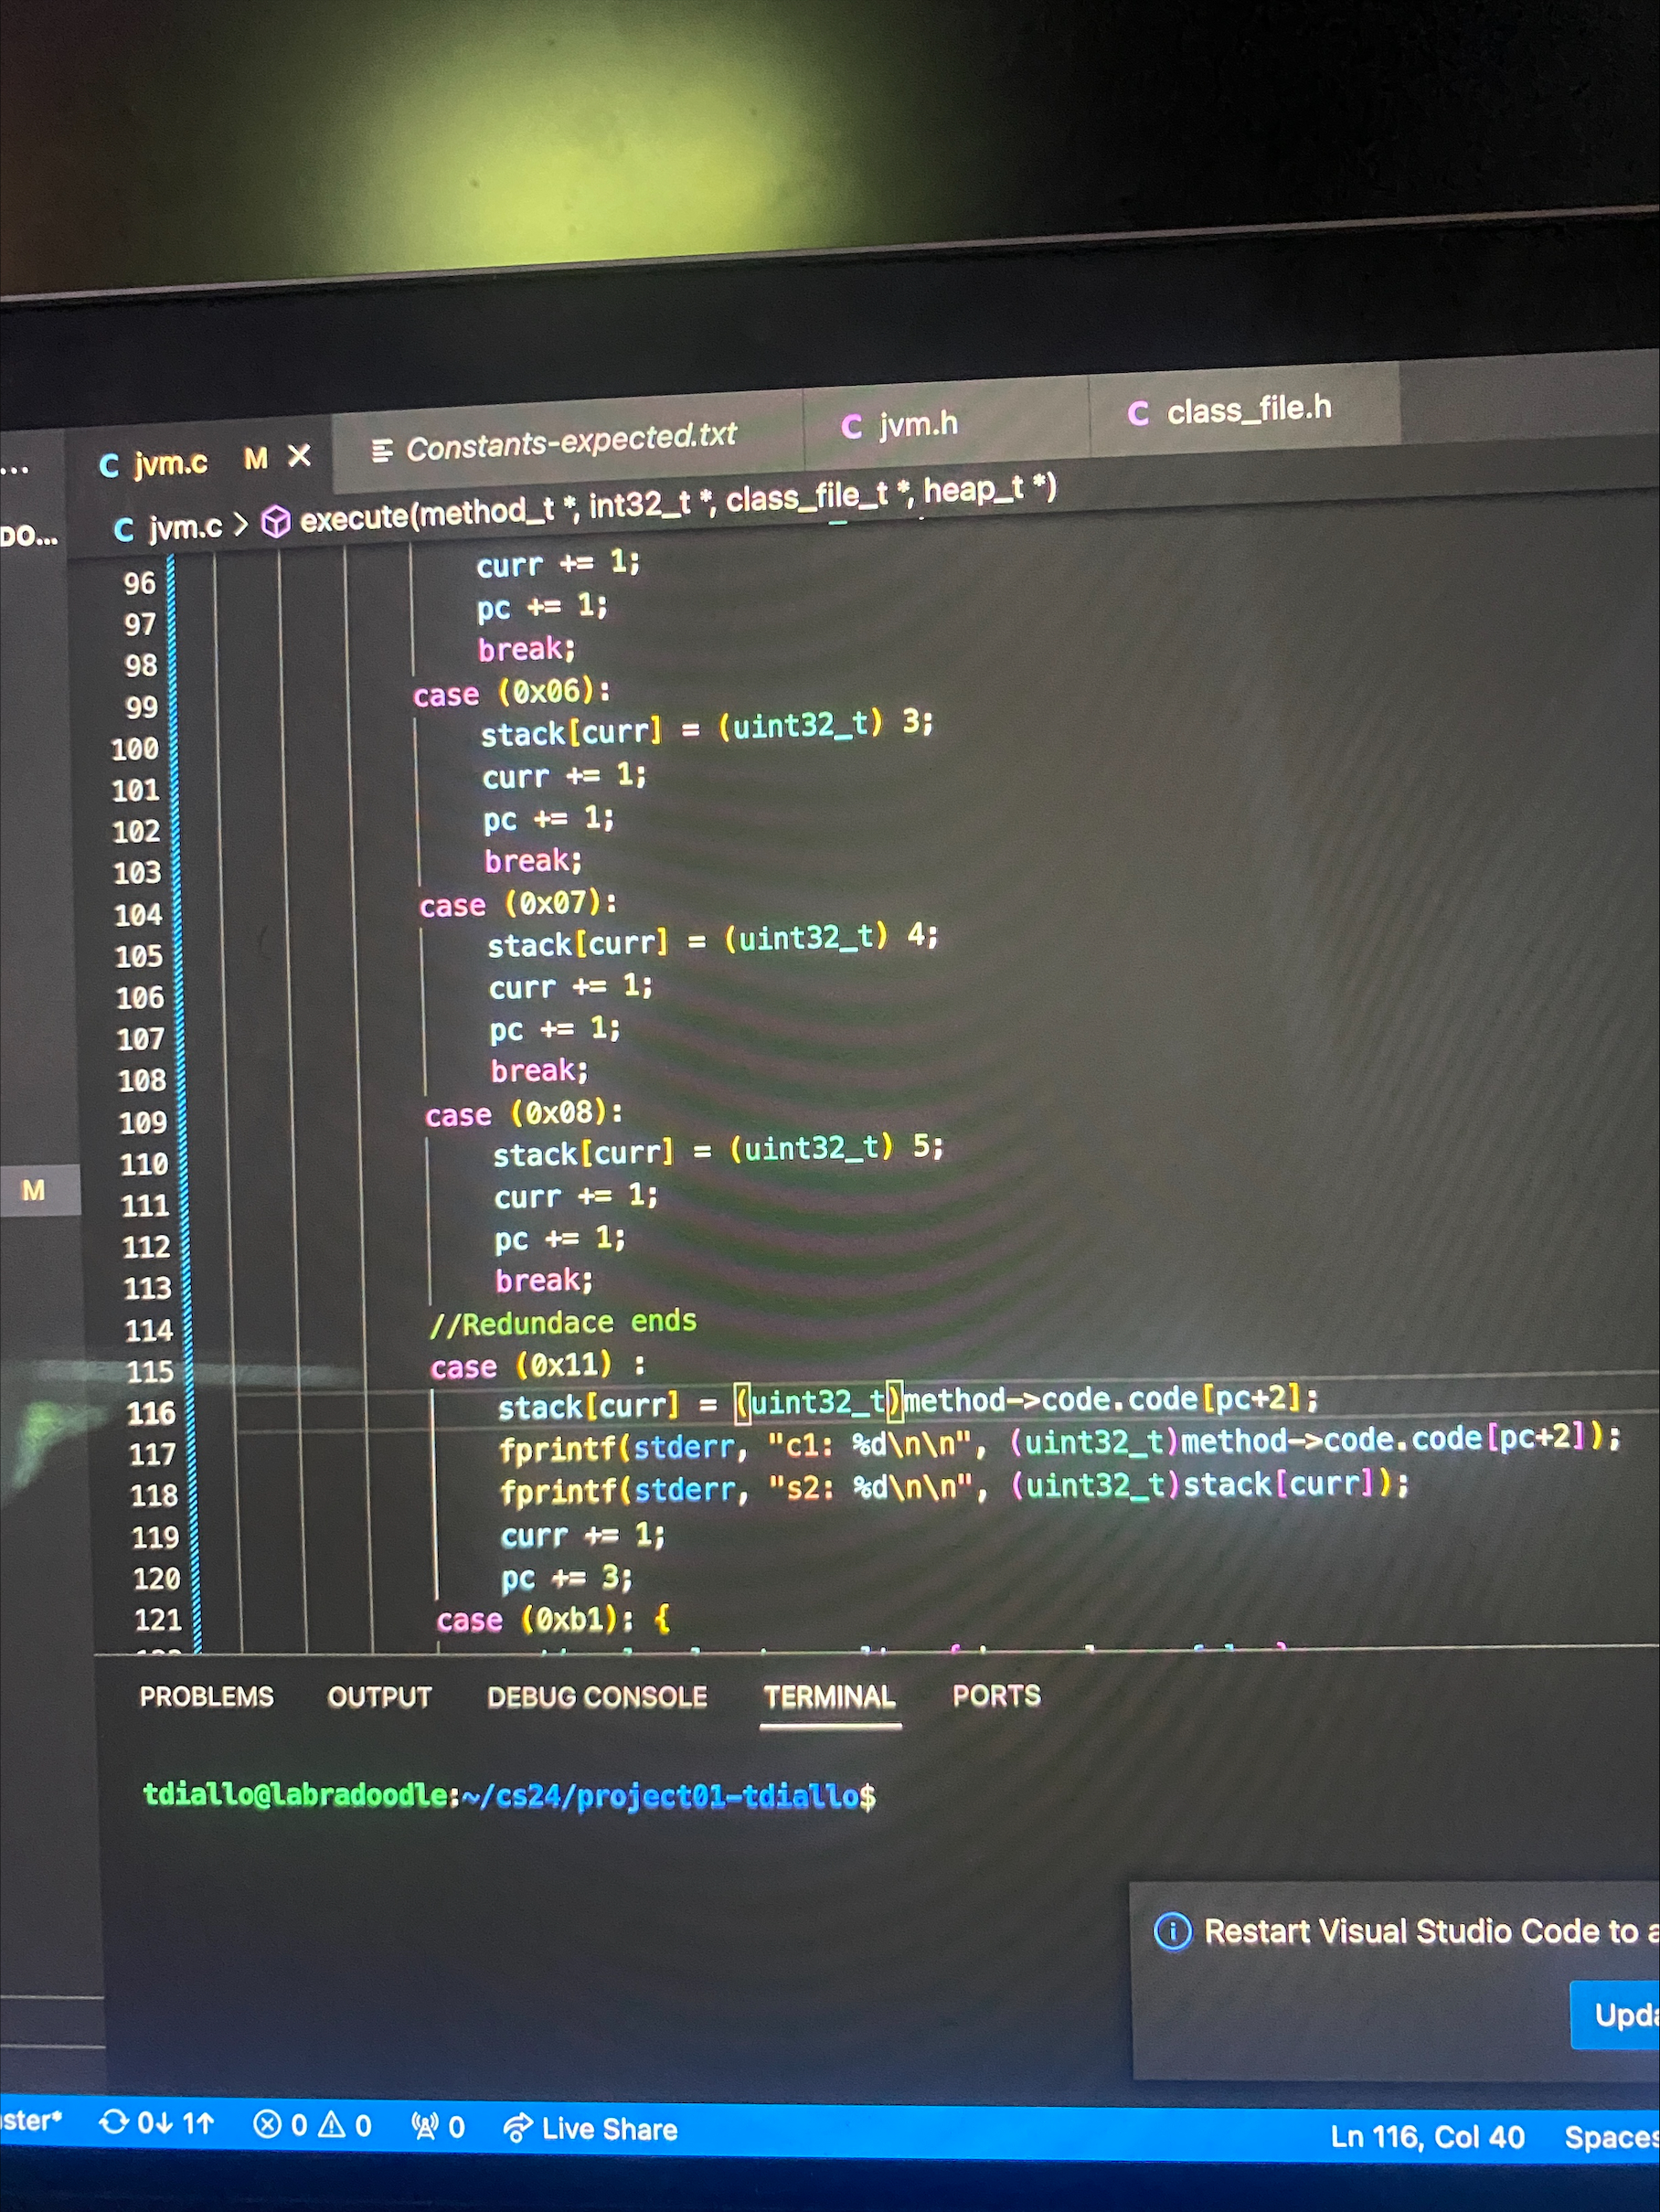The image size is (1660, 2212).
Task: Click the Ln 116, Col 40 position indicator
Action: tap(1426, 2137)
